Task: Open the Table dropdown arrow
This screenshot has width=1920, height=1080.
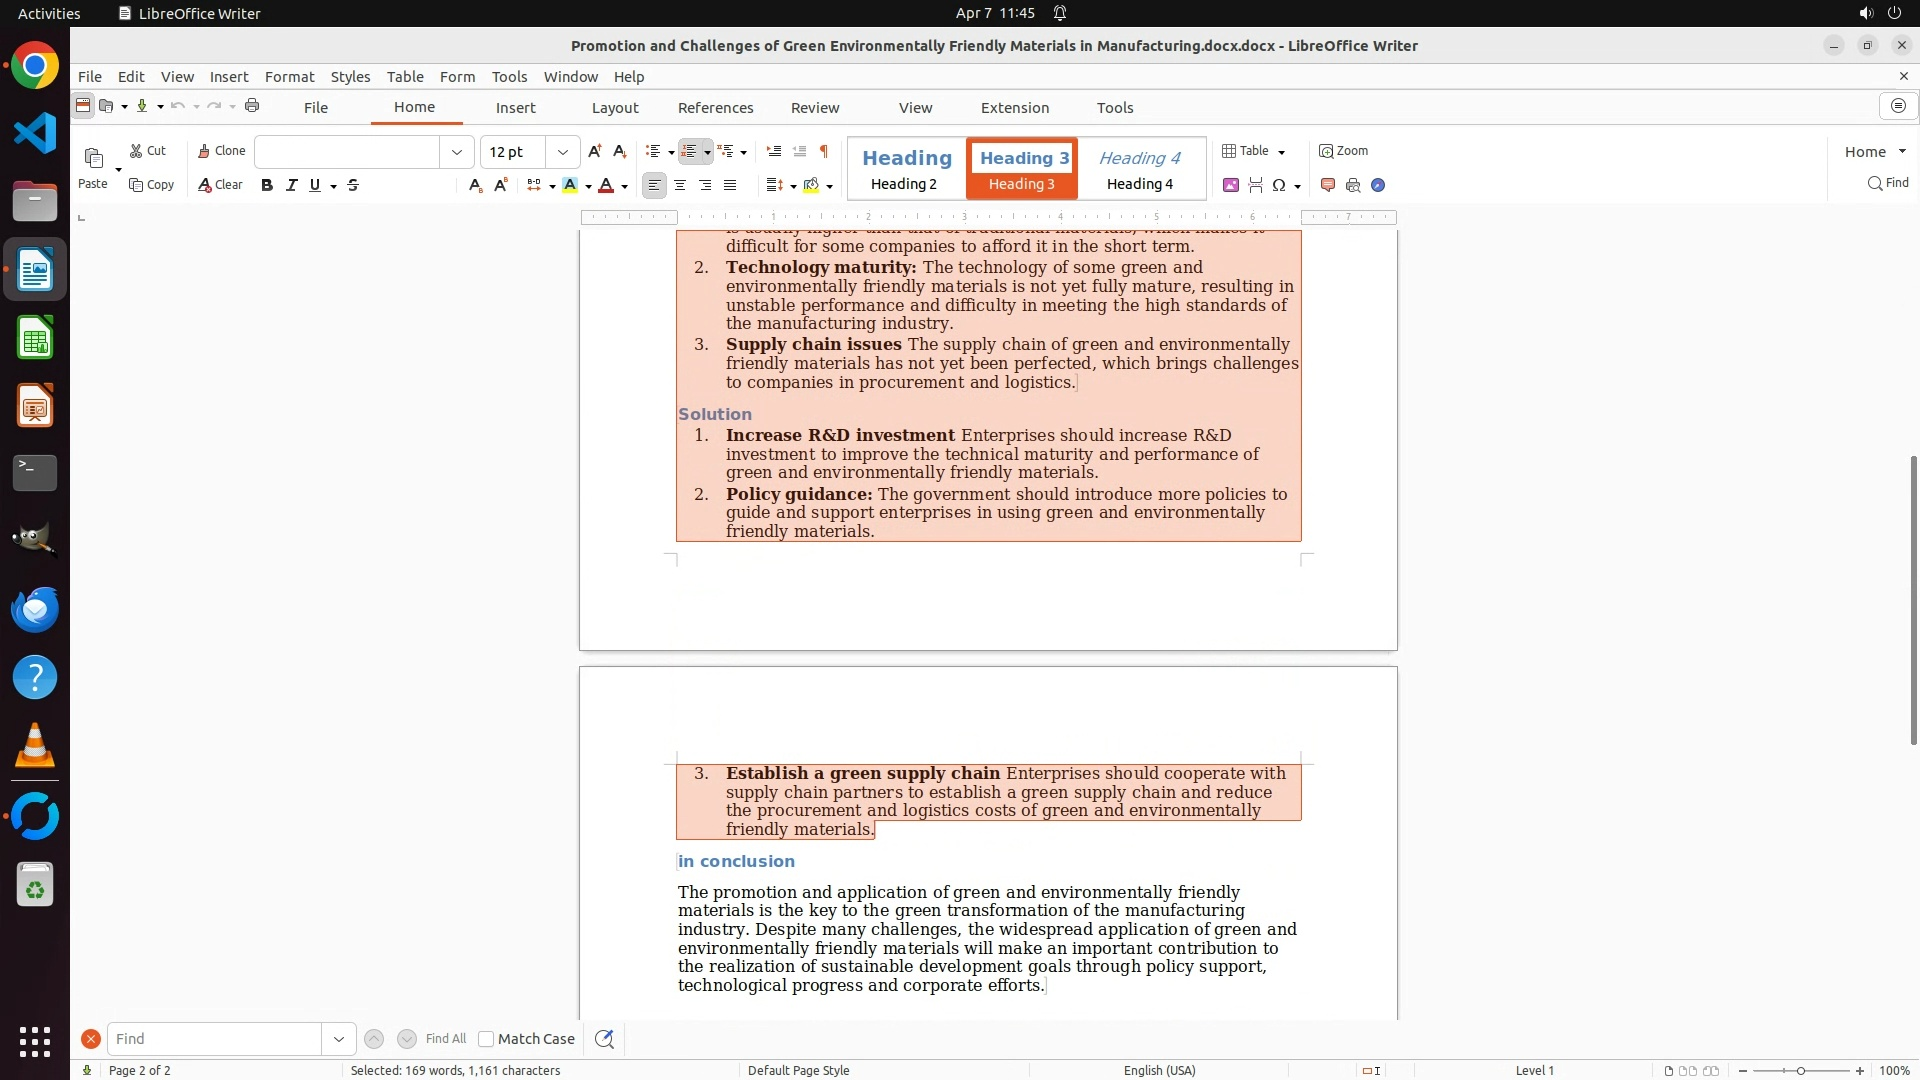Action: coord(1281,152)
